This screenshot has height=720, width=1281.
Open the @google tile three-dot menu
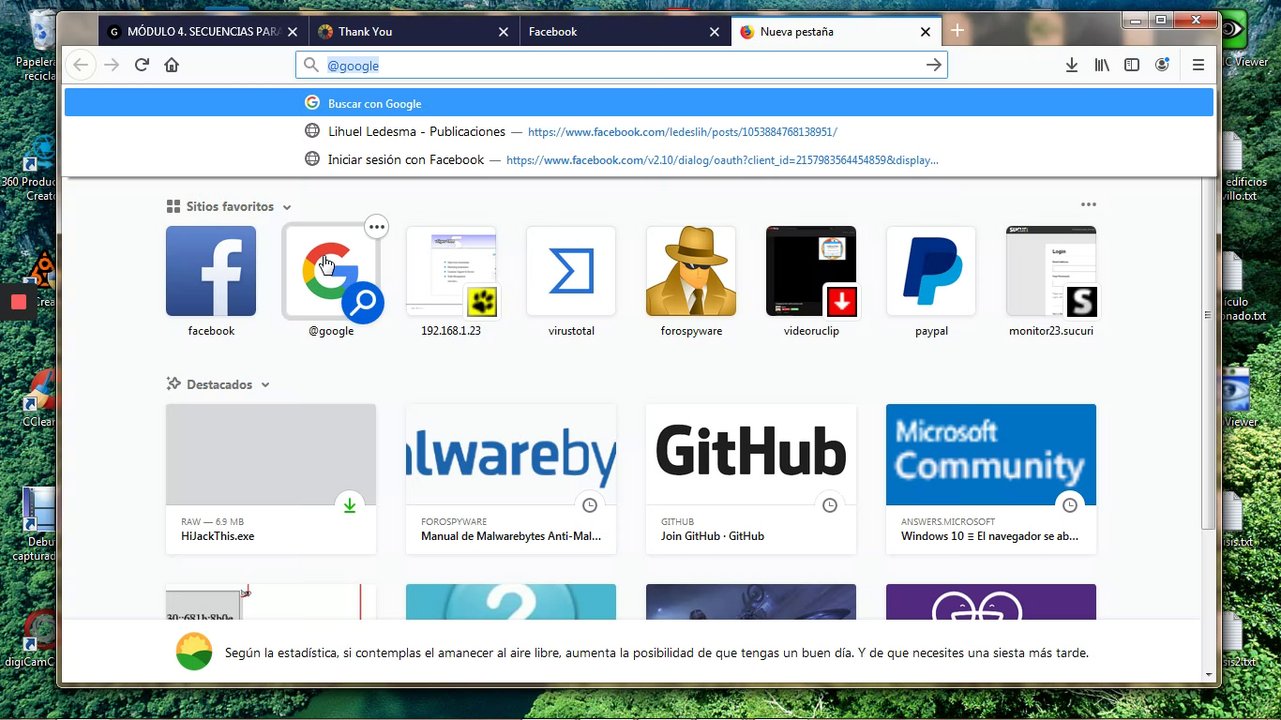point(376,227)
